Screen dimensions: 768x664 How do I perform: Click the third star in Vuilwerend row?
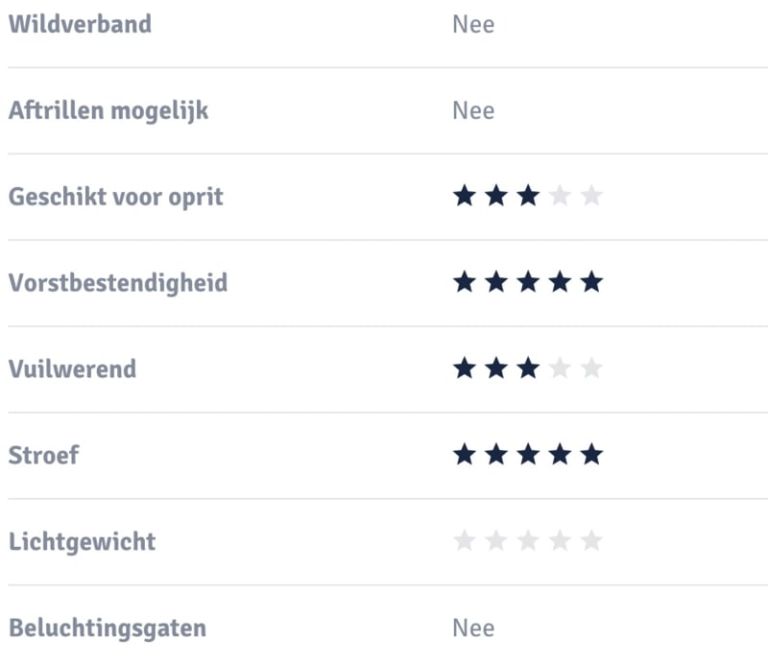tap(528, 369)
